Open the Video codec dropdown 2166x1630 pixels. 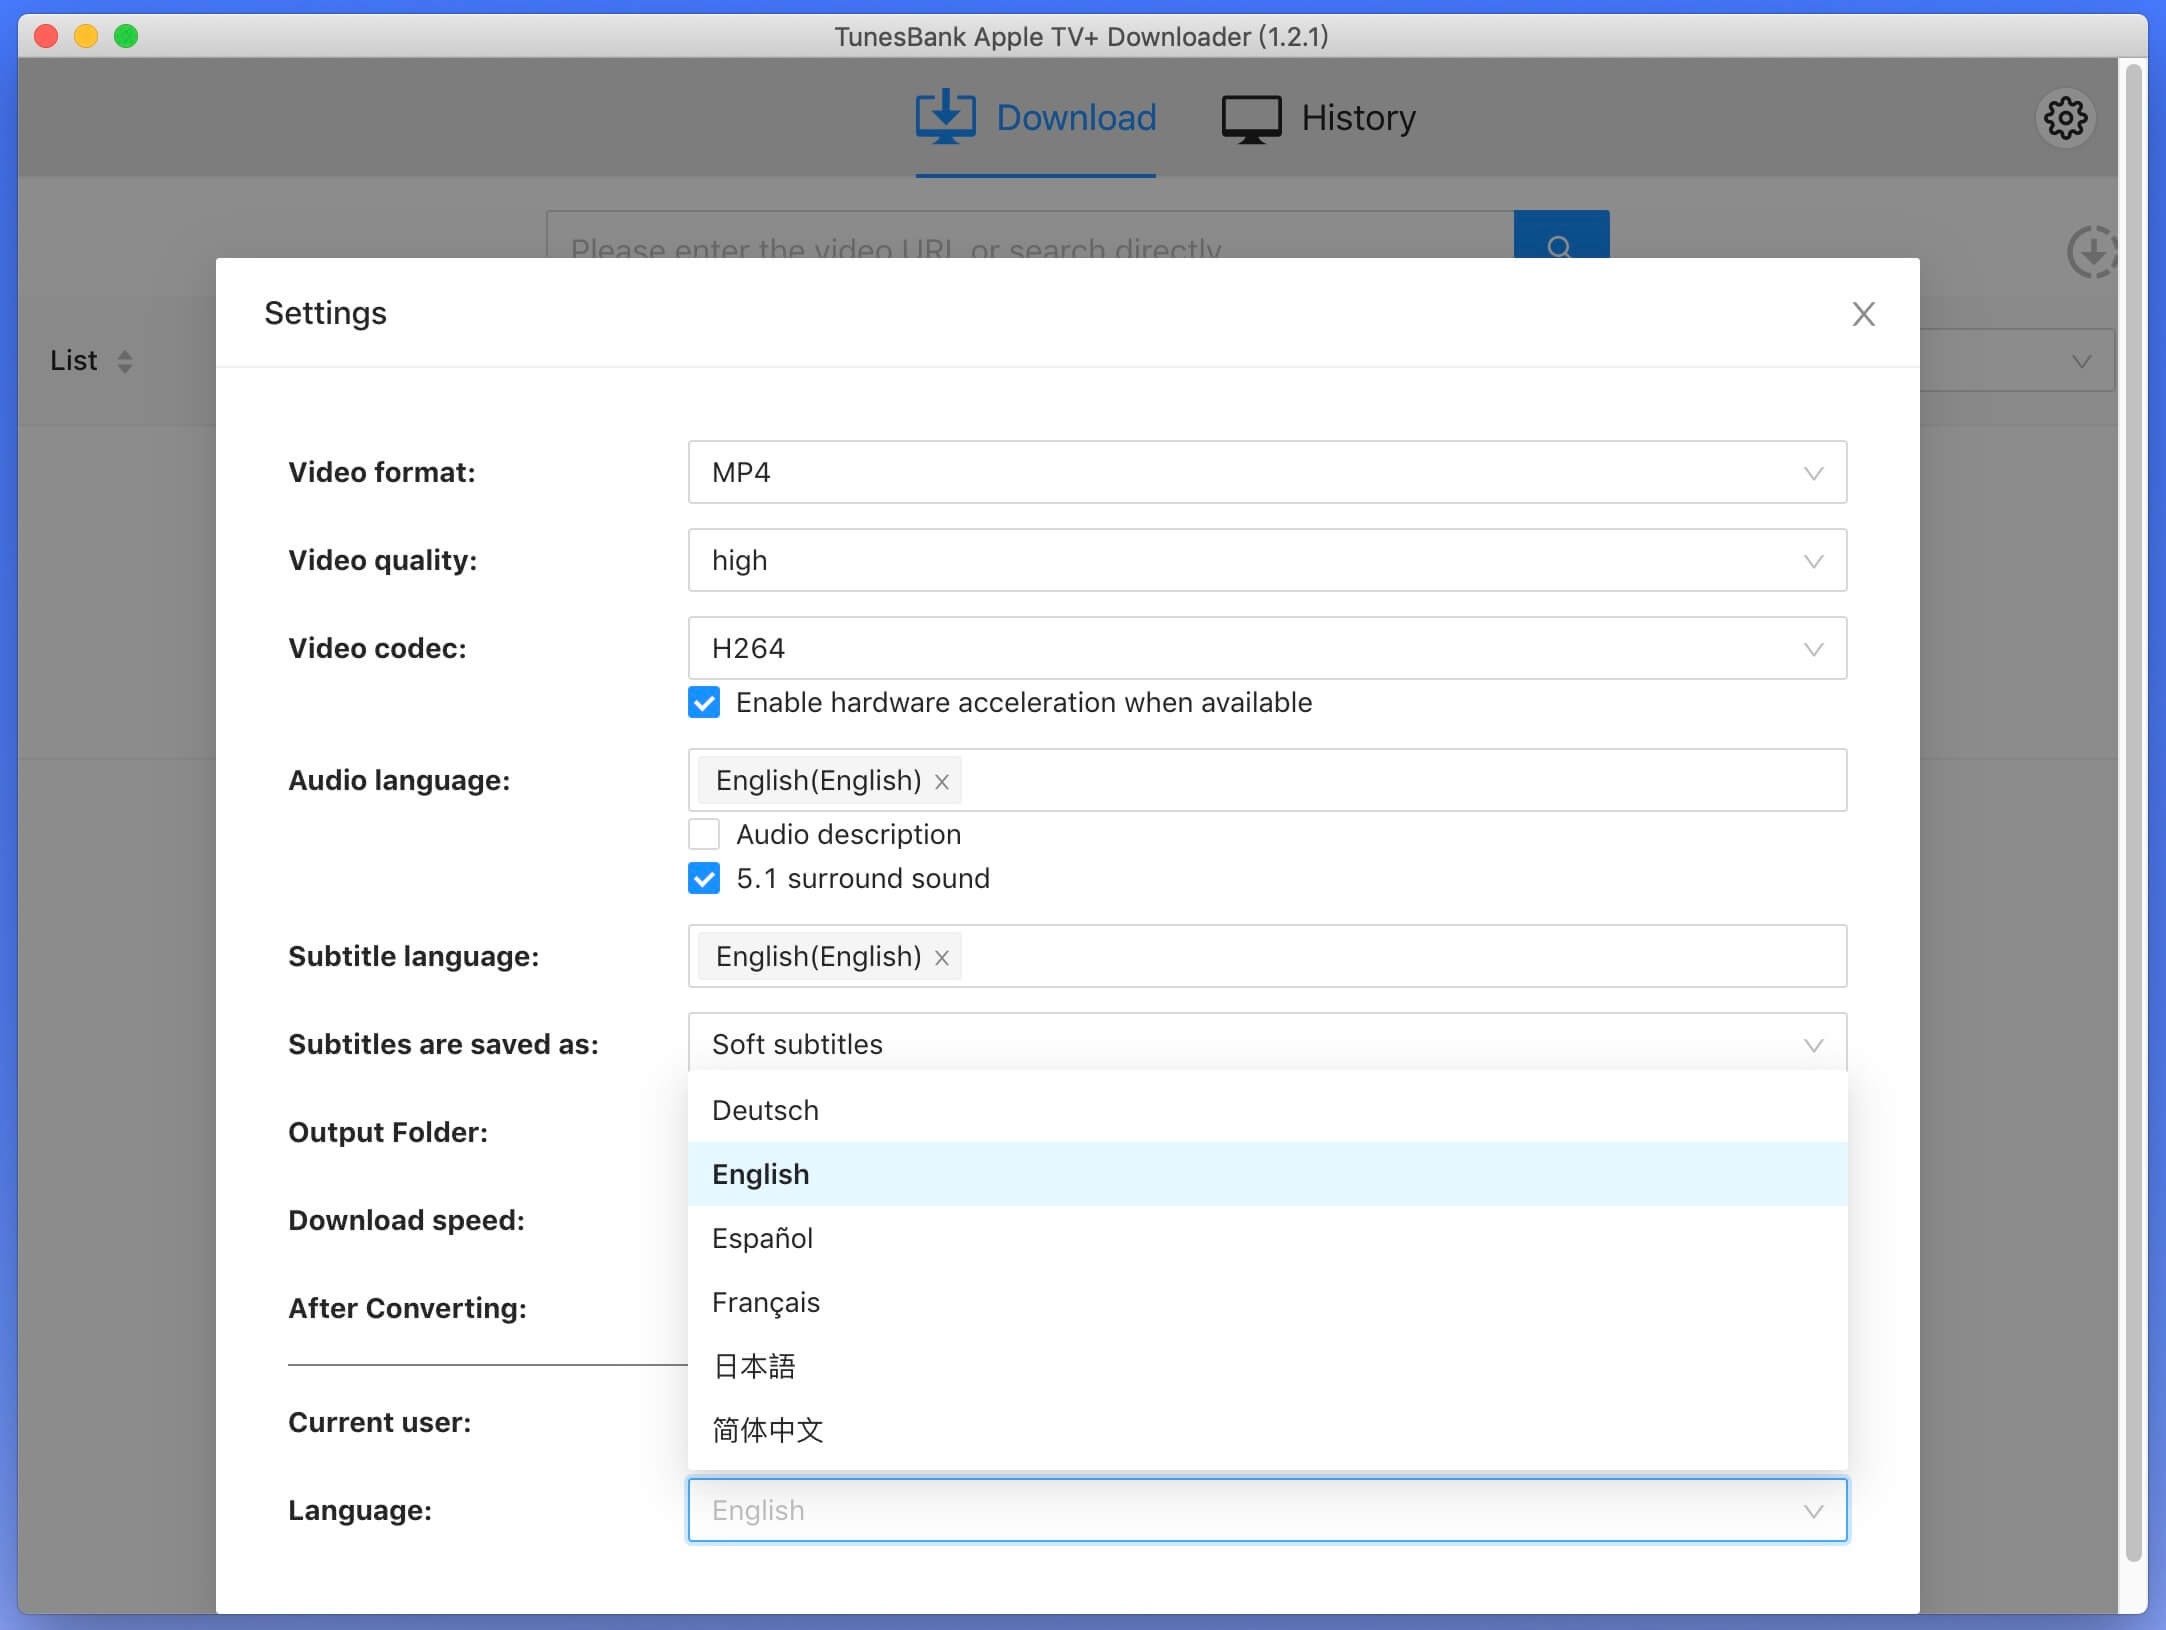pos(1267,648)
